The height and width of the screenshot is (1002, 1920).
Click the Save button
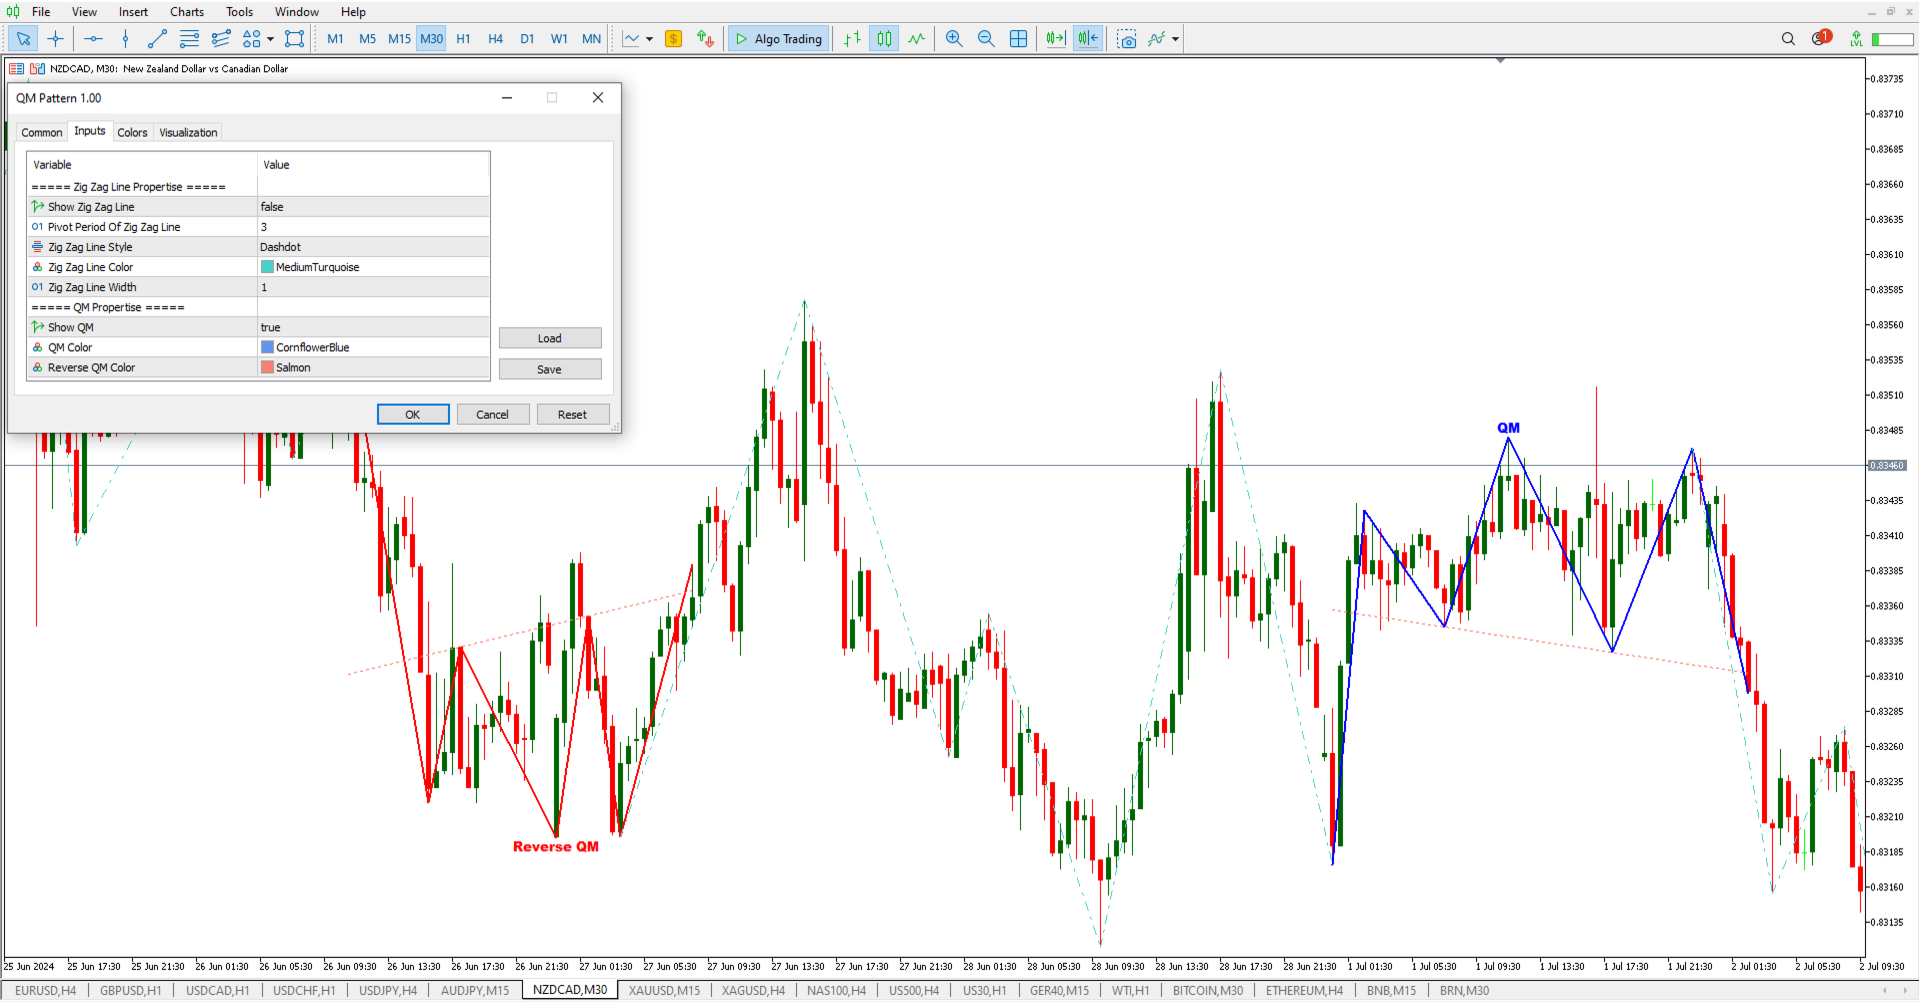click(550, 369)
